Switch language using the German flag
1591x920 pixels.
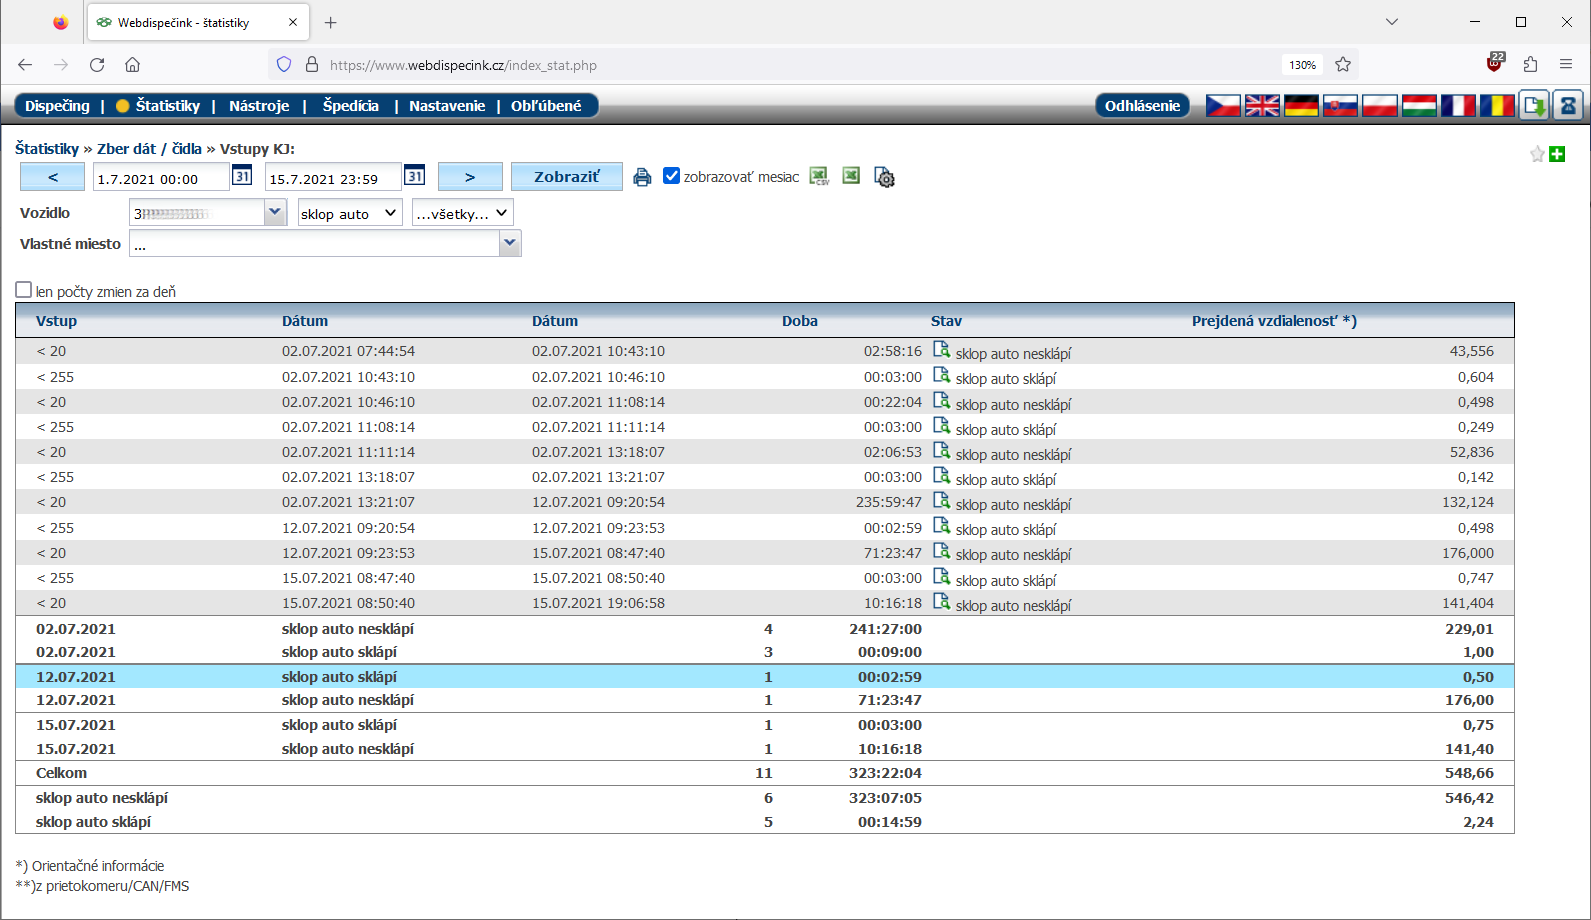click(x=1301, y=106)
